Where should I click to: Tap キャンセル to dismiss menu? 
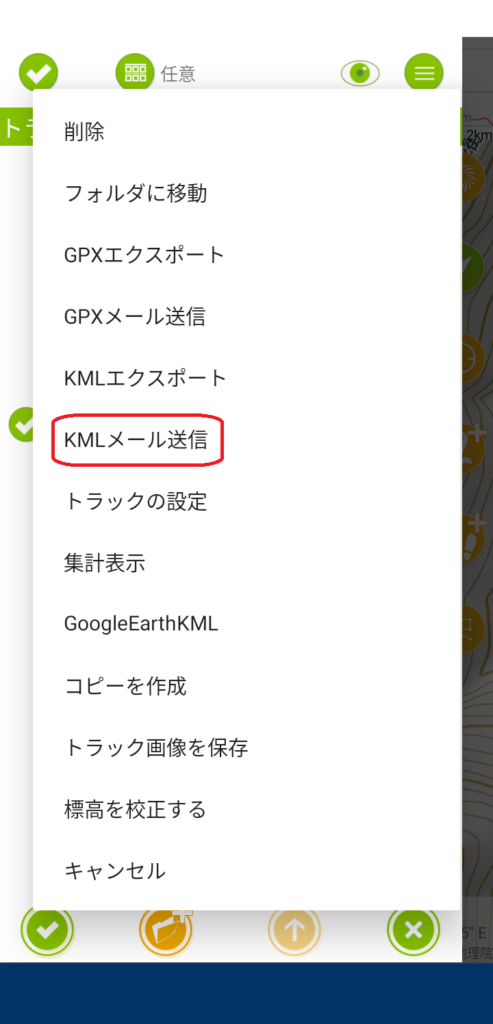(x=247, y=871)
